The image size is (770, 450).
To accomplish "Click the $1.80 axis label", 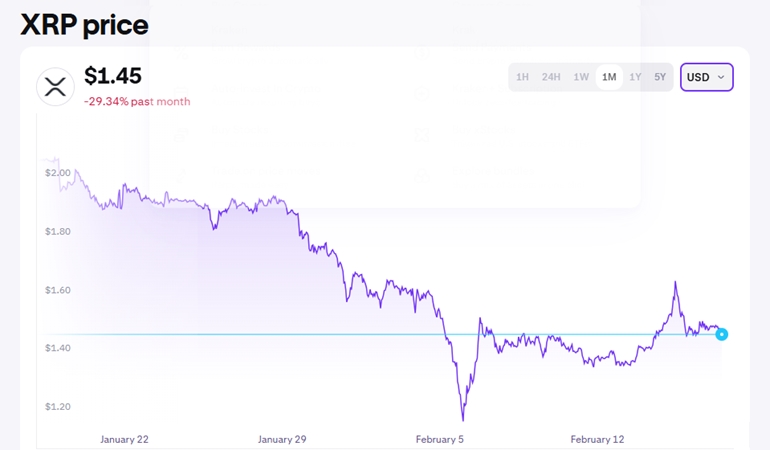I will click(58, 231).
